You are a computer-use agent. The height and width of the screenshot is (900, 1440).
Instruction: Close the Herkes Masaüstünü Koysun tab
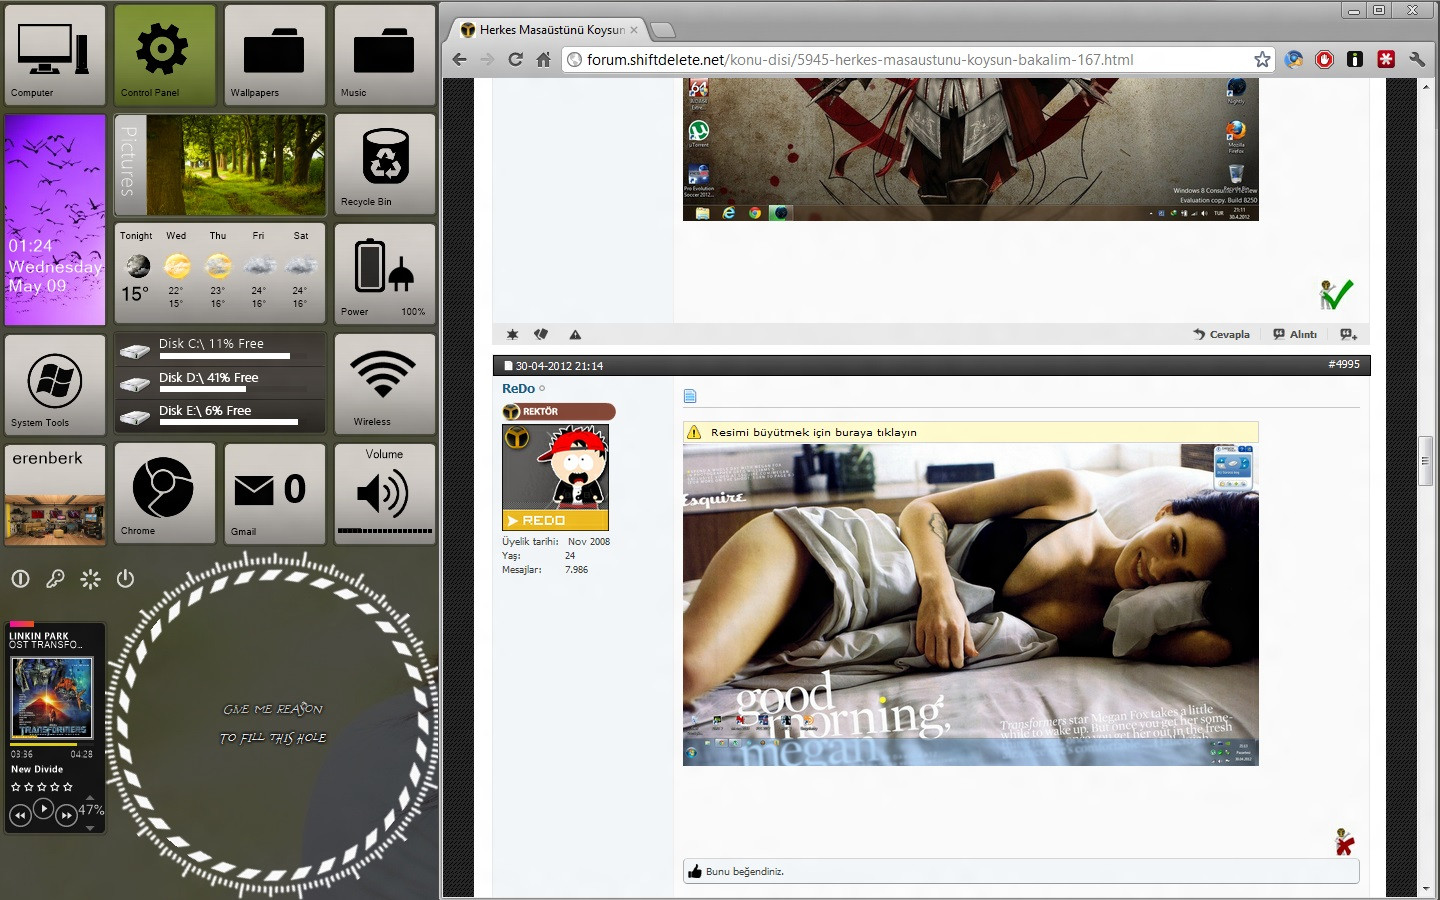pyautogui.click(x=634, y=30)
